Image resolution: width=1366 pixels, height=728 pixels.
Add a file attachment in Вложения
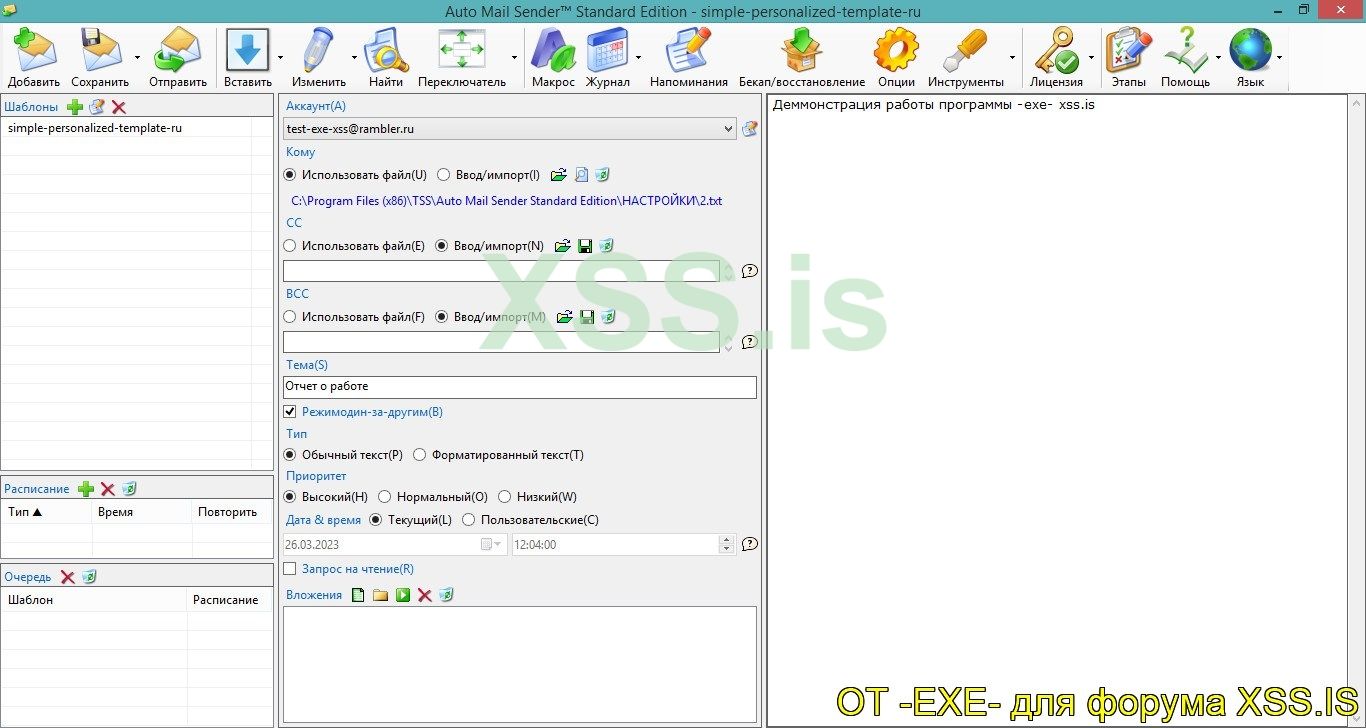[x=358, y=595]
